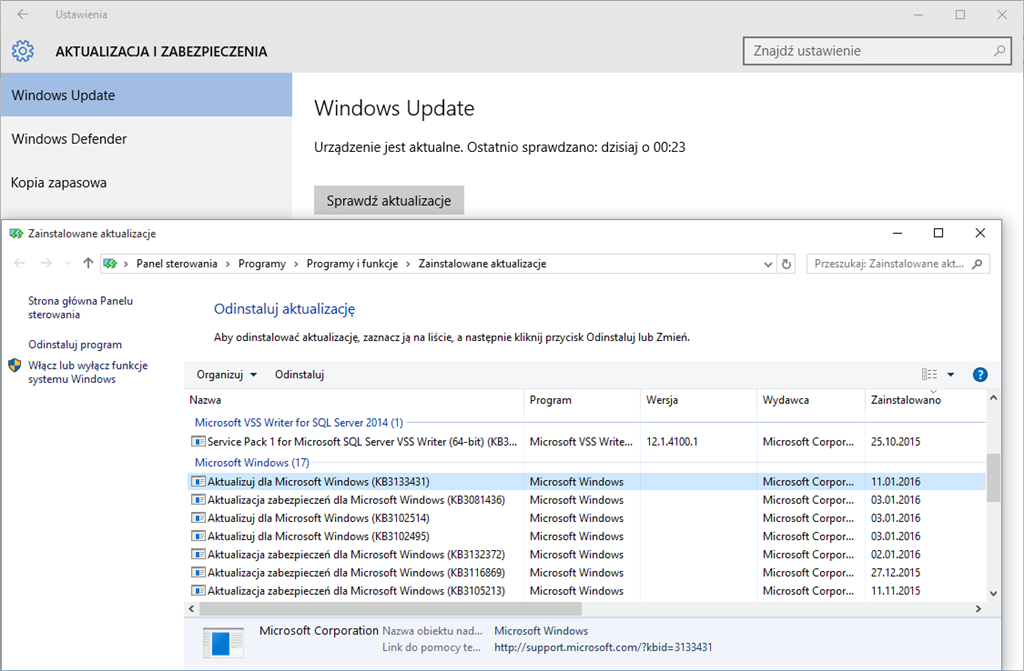Click the icon of update KB3132372
1024x671 pixels.
[x=198, y=554]
